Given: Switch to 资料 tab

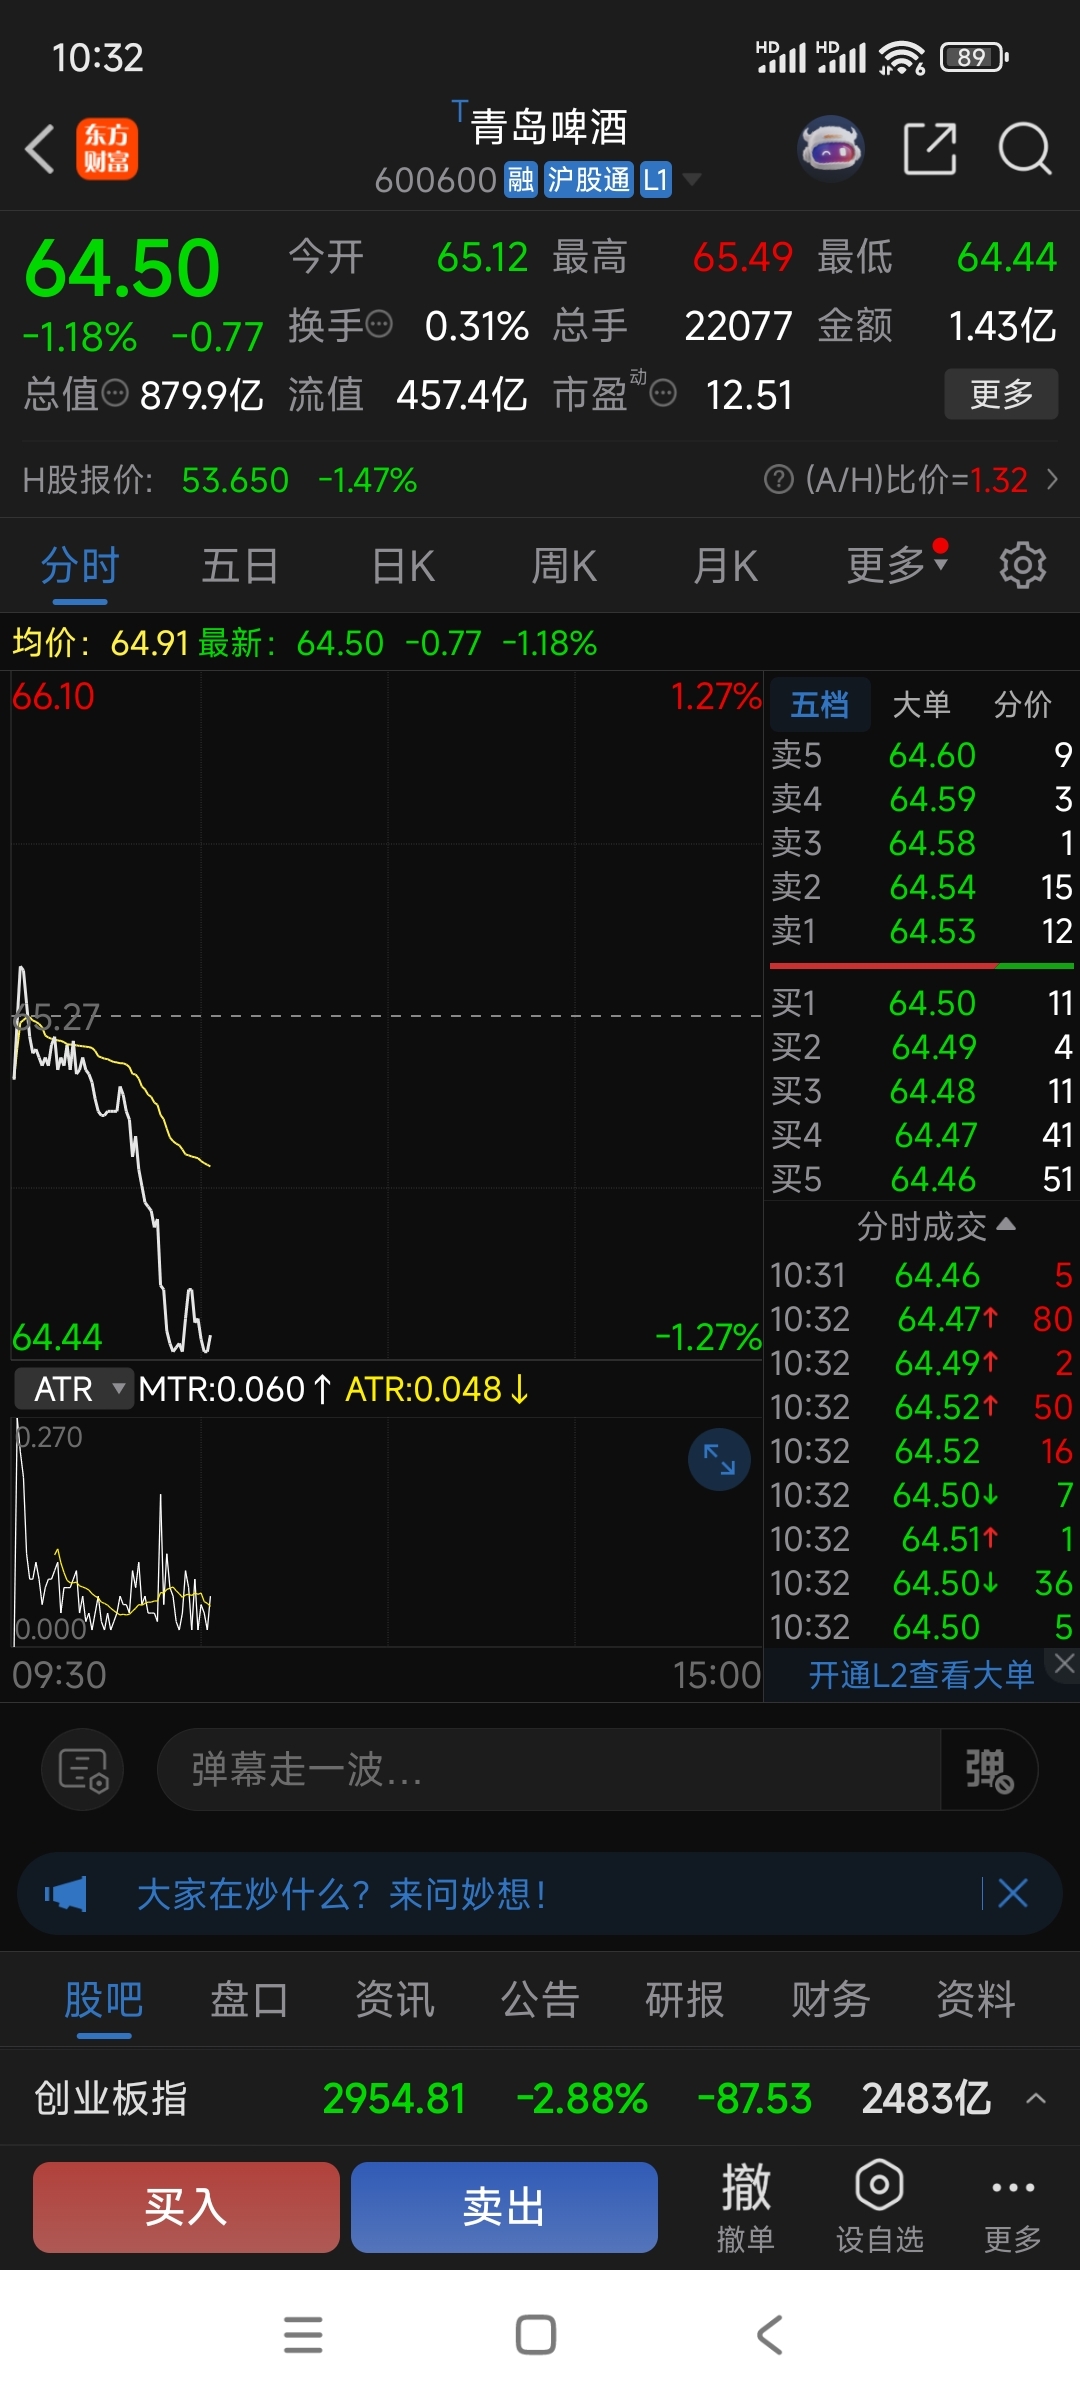Looking at the screenshot, I should pos(976,2000).
